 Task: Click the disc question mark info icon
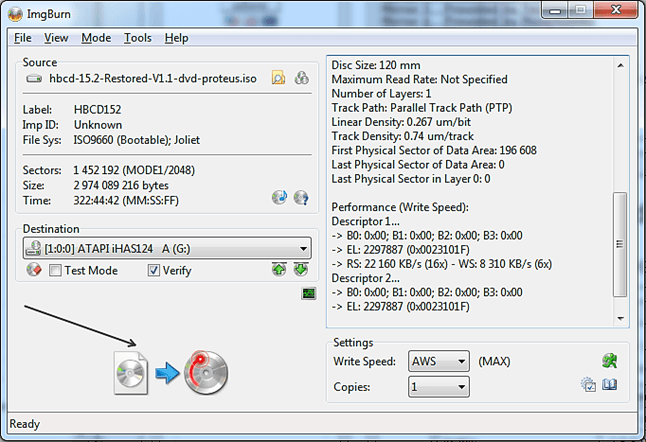pos(300,197)
